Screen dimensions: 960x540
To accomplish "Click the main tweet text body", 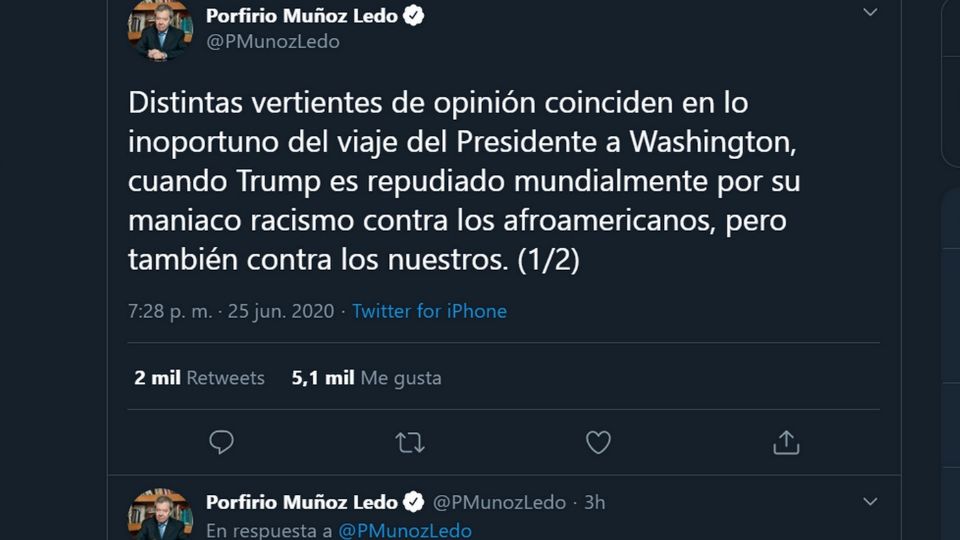I will tap(464, 181).
